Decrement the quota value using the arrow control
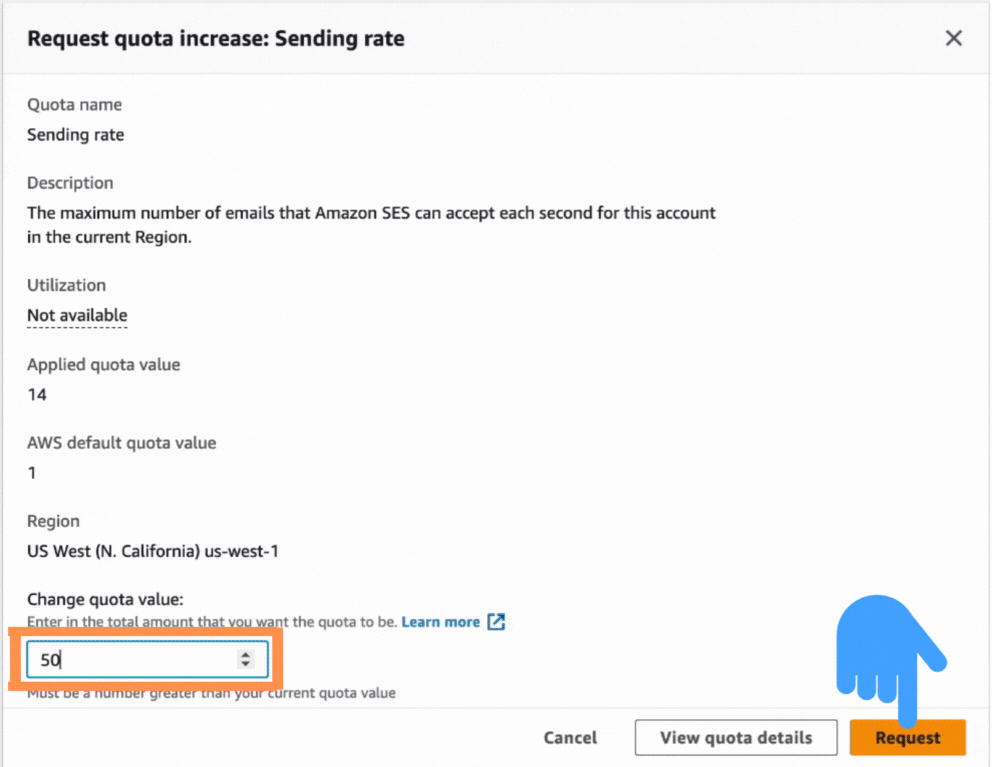This screenshot has height=767, width=992. 247,664
